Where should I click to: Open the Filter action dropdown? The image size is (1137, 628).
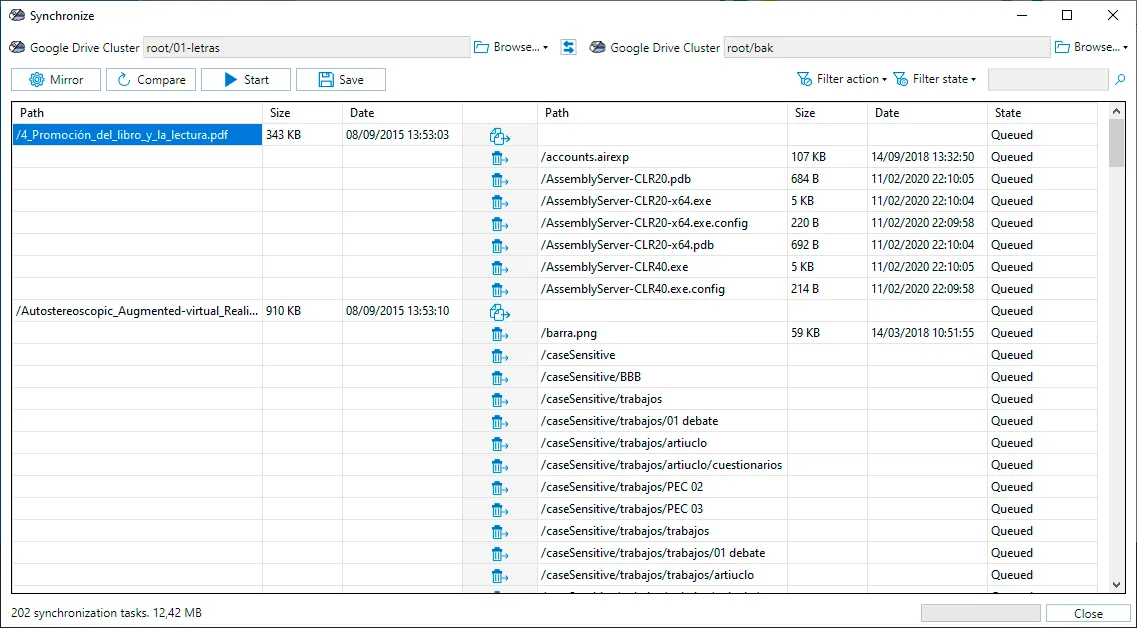[x=842, y=79]
